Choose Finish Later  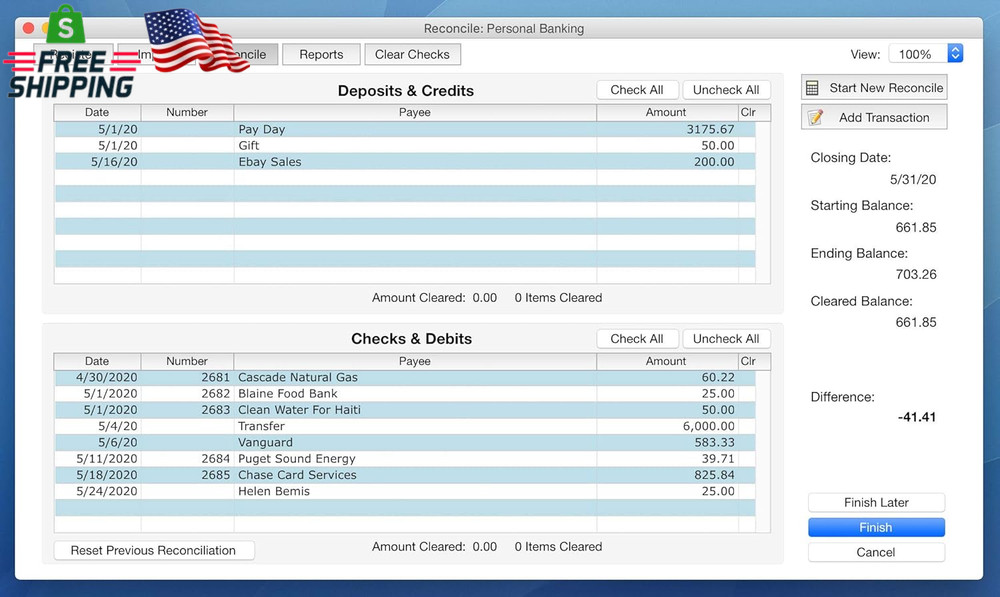pos(876,502)
